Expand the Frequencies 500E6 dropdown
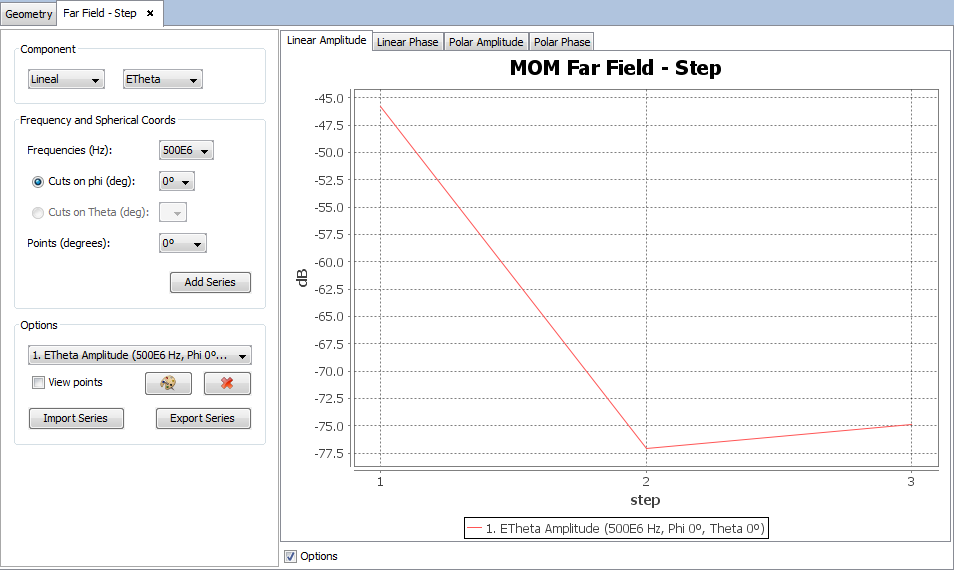 coord(187,151)
